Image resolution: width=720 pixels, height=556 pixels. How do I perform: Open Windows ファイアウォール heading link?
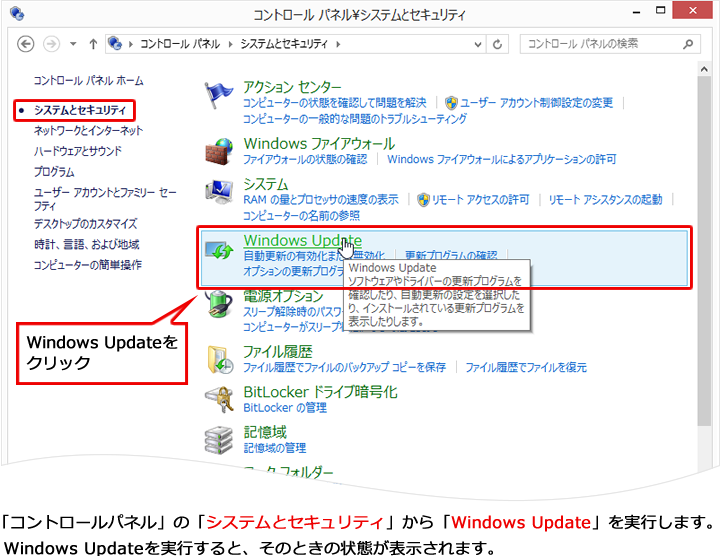coord(319,144)
